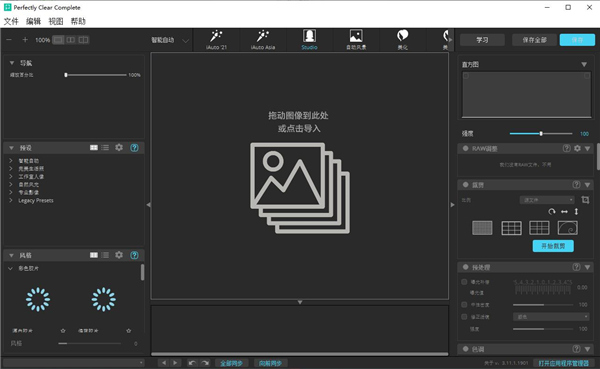
Task: Select the iAuto Asia preset icon
Action: 262,36
